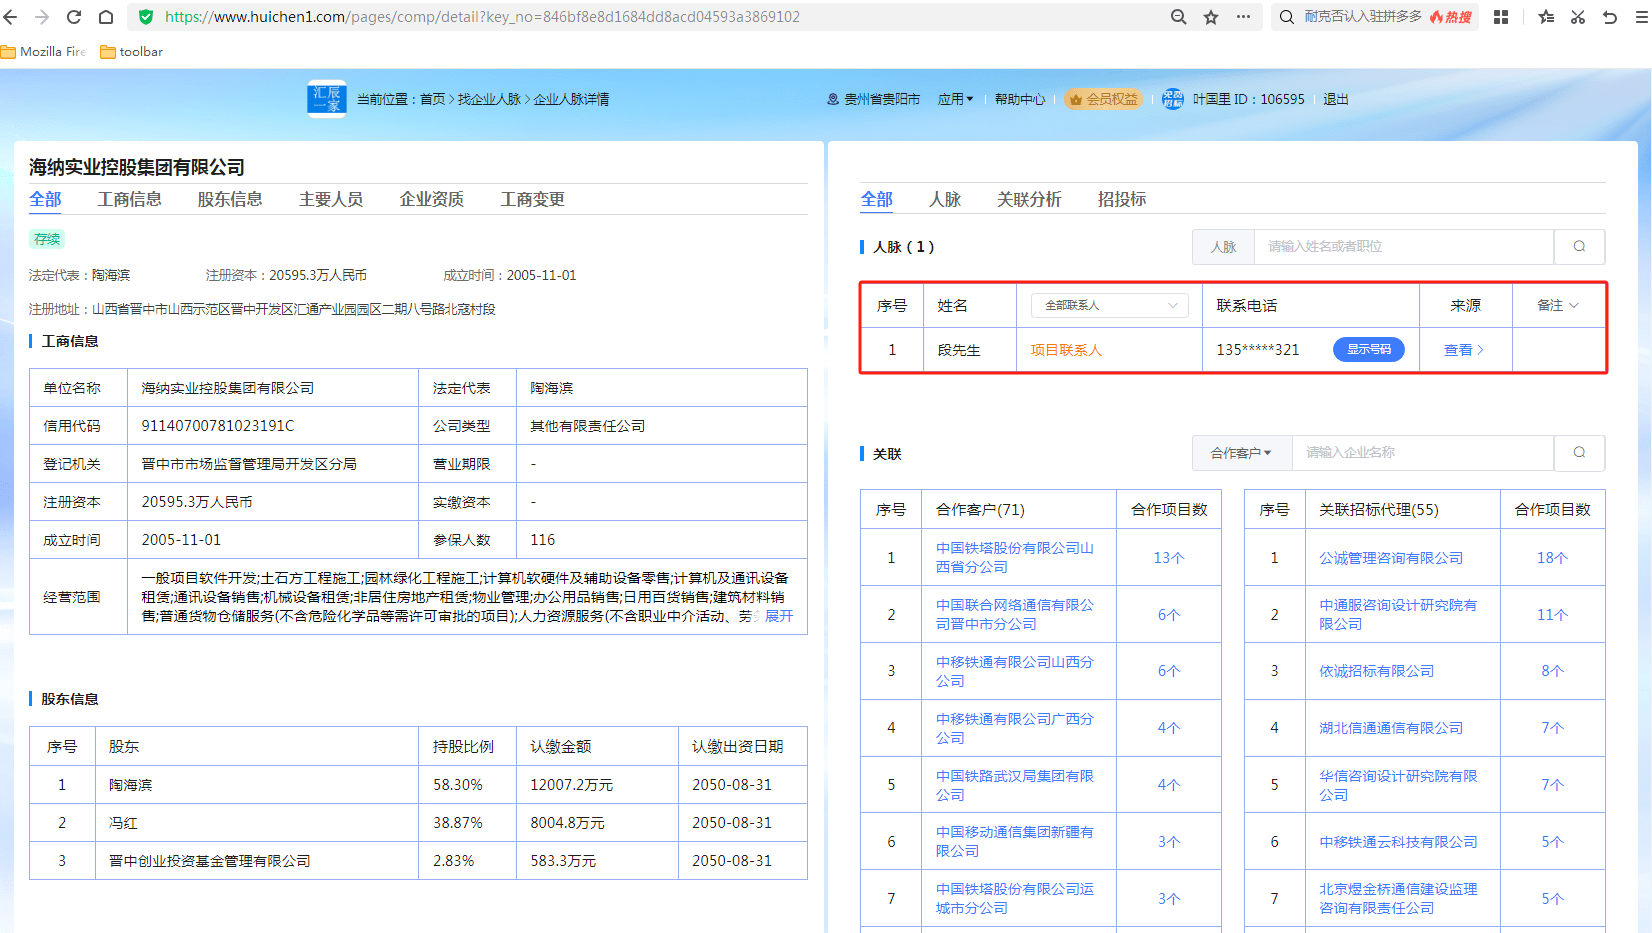Viewport: 1652px width, 933px height.
Task: Open the Mozilla Fire bookmark folder
Action: (44, 52)
